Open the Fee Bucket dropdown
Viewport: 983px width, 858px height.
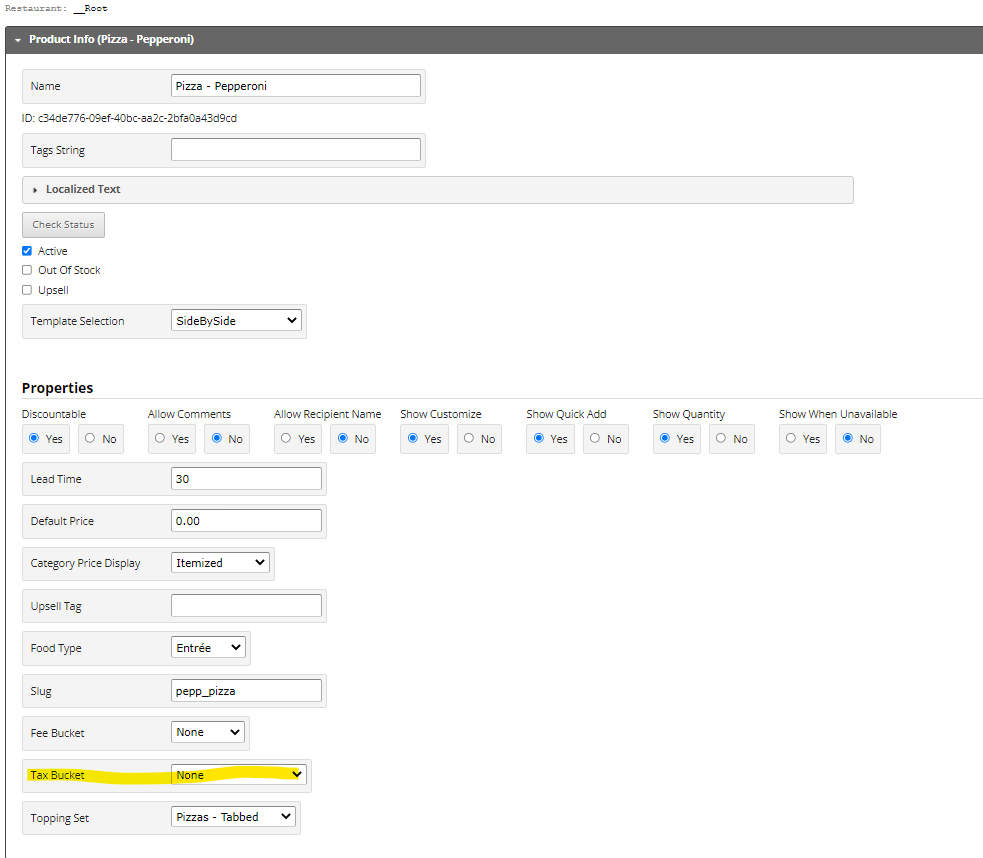(x=208, y=732)
